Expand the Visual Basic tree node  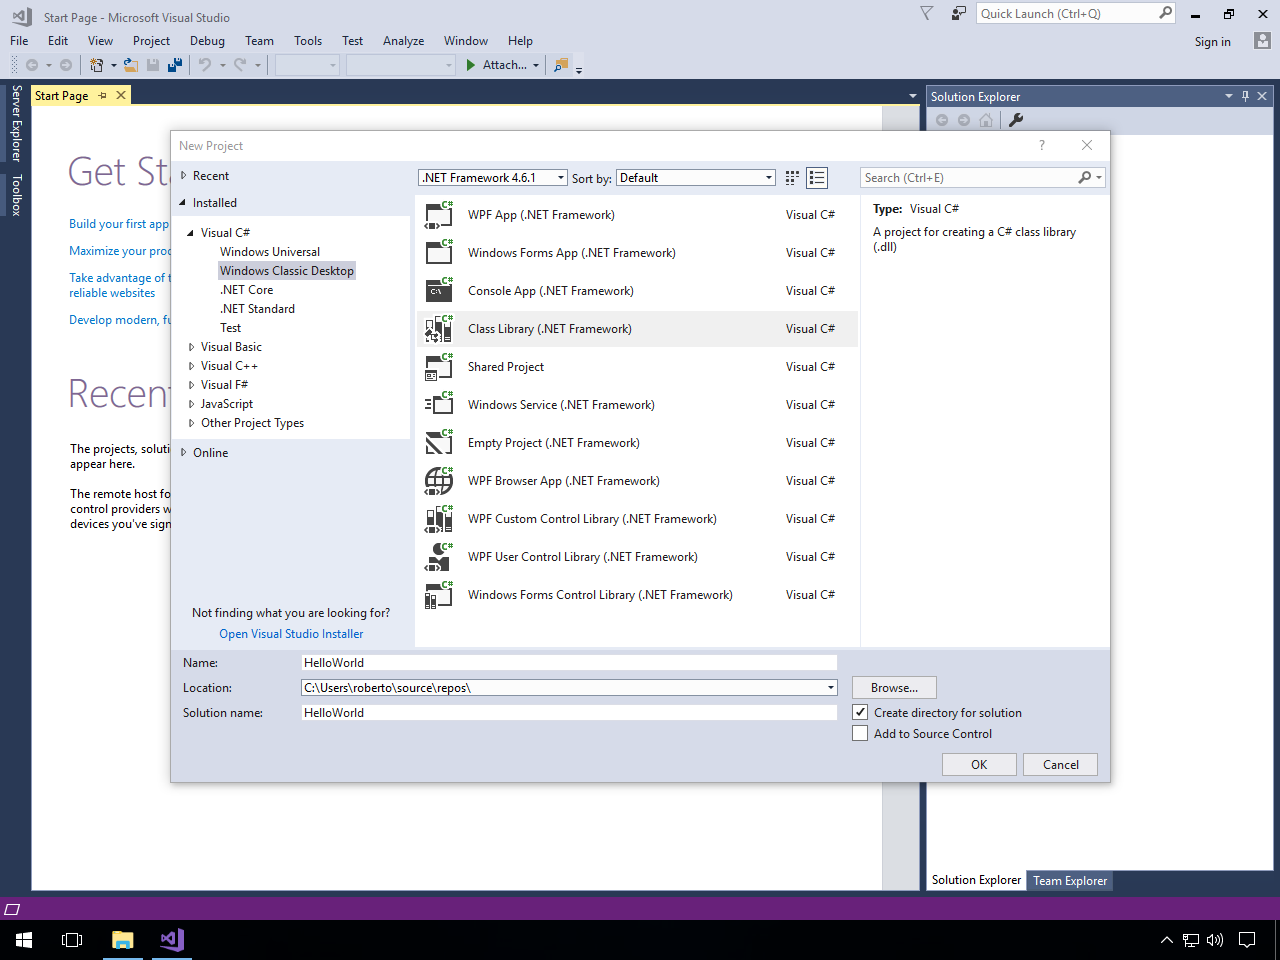click(191, 347)
